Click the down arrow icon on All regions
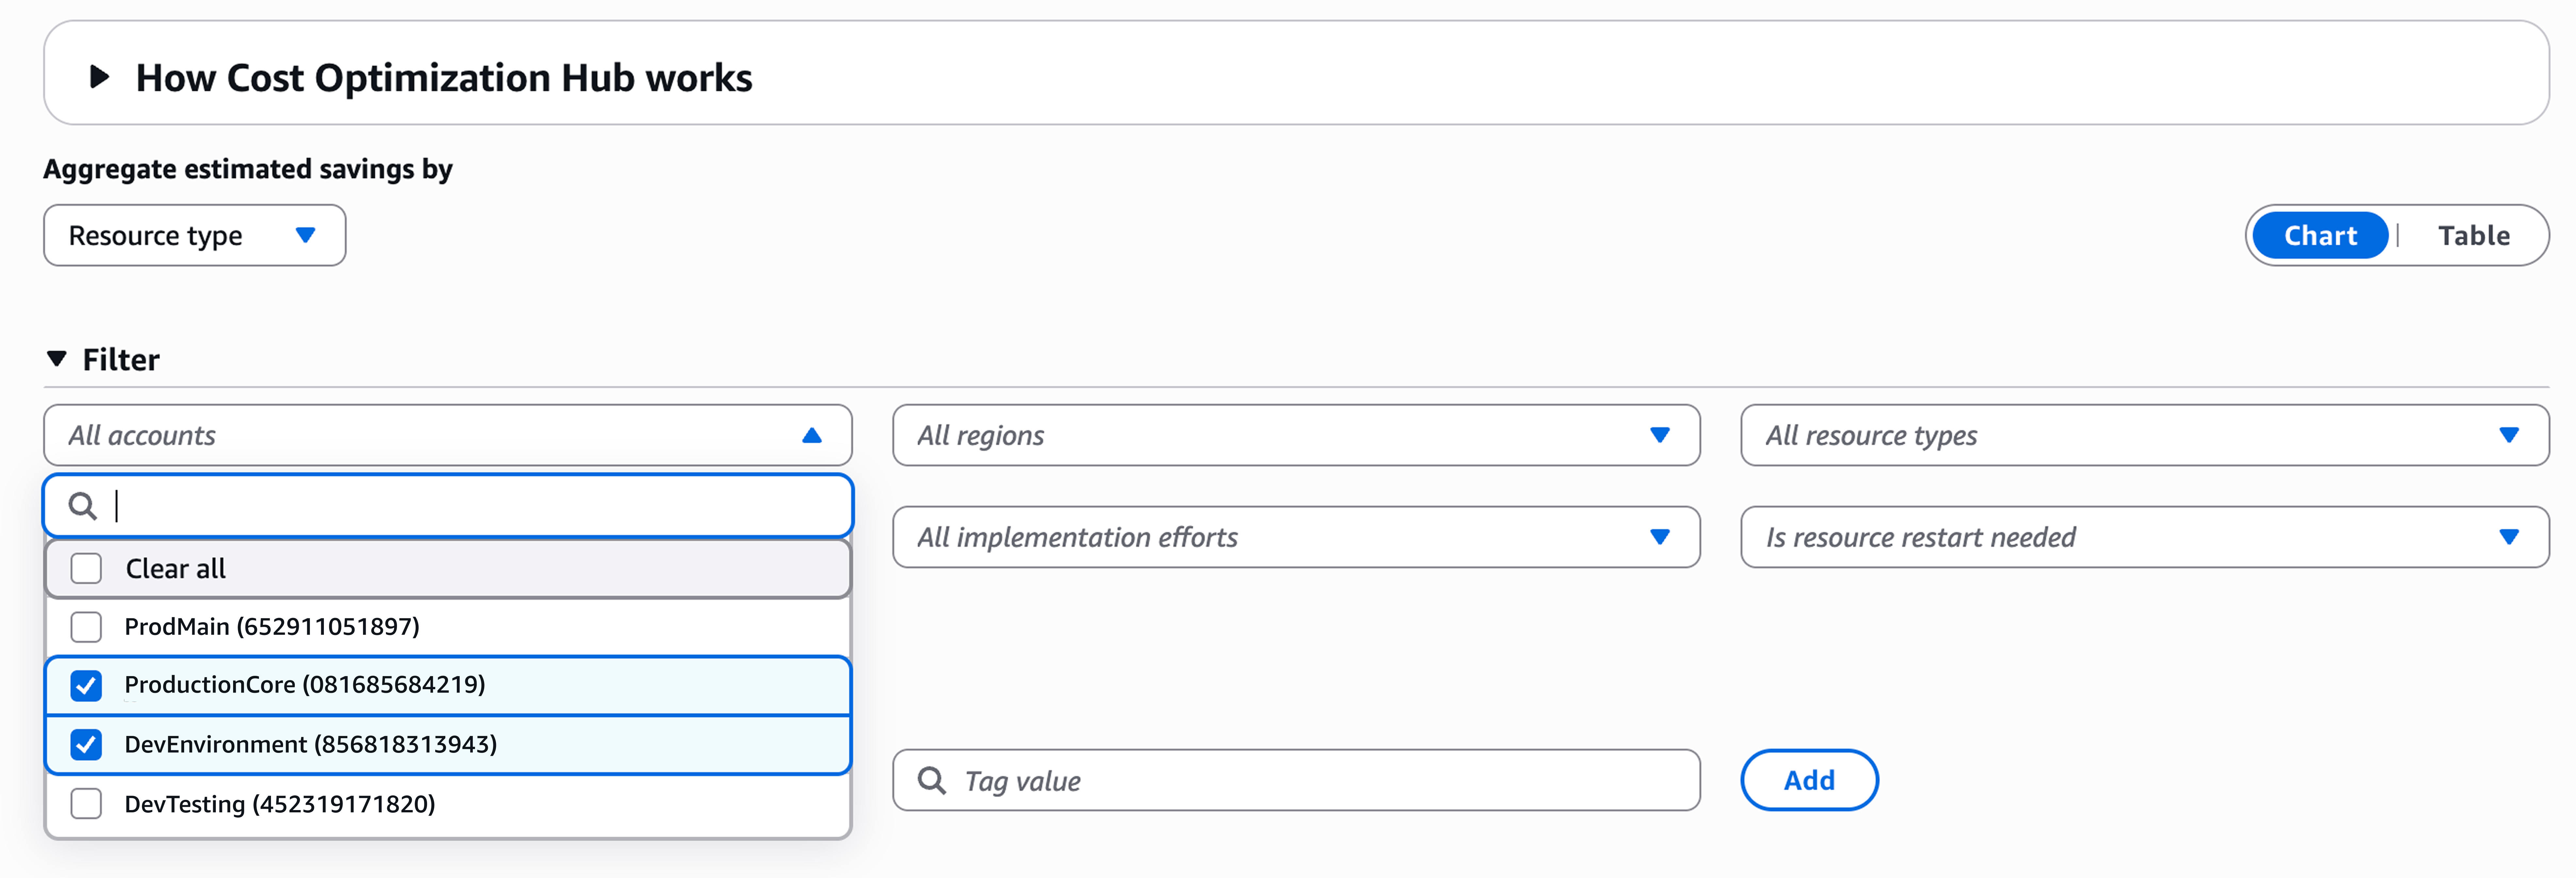The image size is (2576, 878). pyautogui.click(x=1660, y=435)
